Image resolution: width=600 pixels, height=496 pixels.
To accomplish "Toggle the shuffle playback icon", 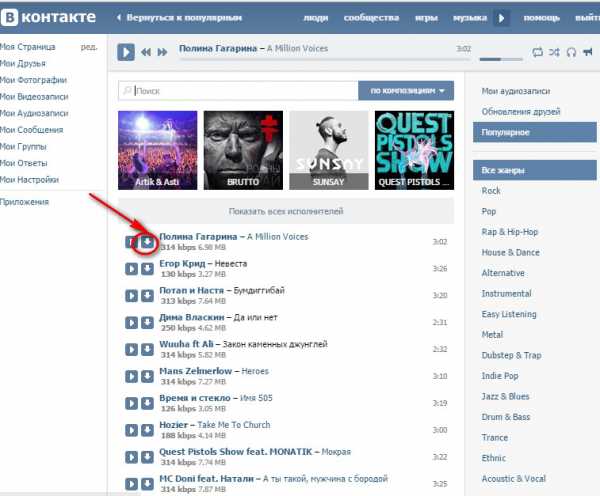I will (554, 52).
